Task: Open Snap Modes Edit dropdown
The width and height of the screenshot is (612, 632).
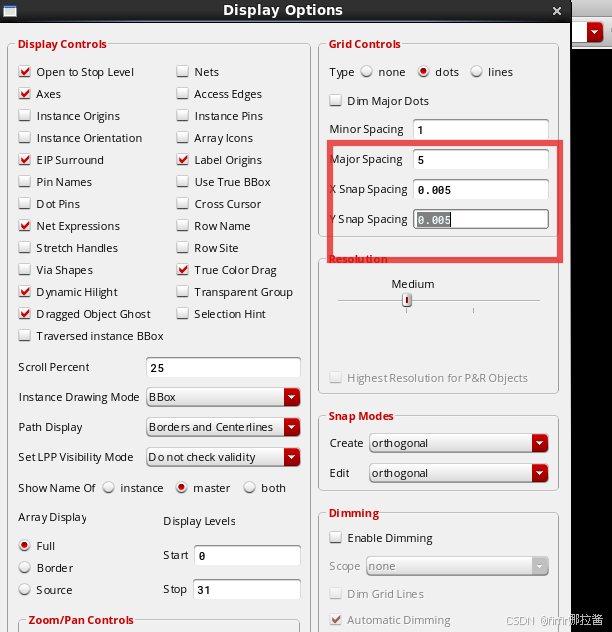Action: pyautogui.click(x=459, y=473)
